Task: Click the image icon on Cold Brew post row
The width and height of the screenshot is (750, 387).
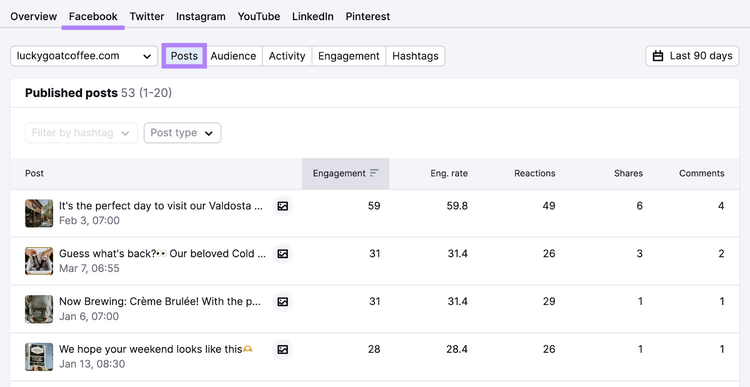Action: tap(283, 254)
